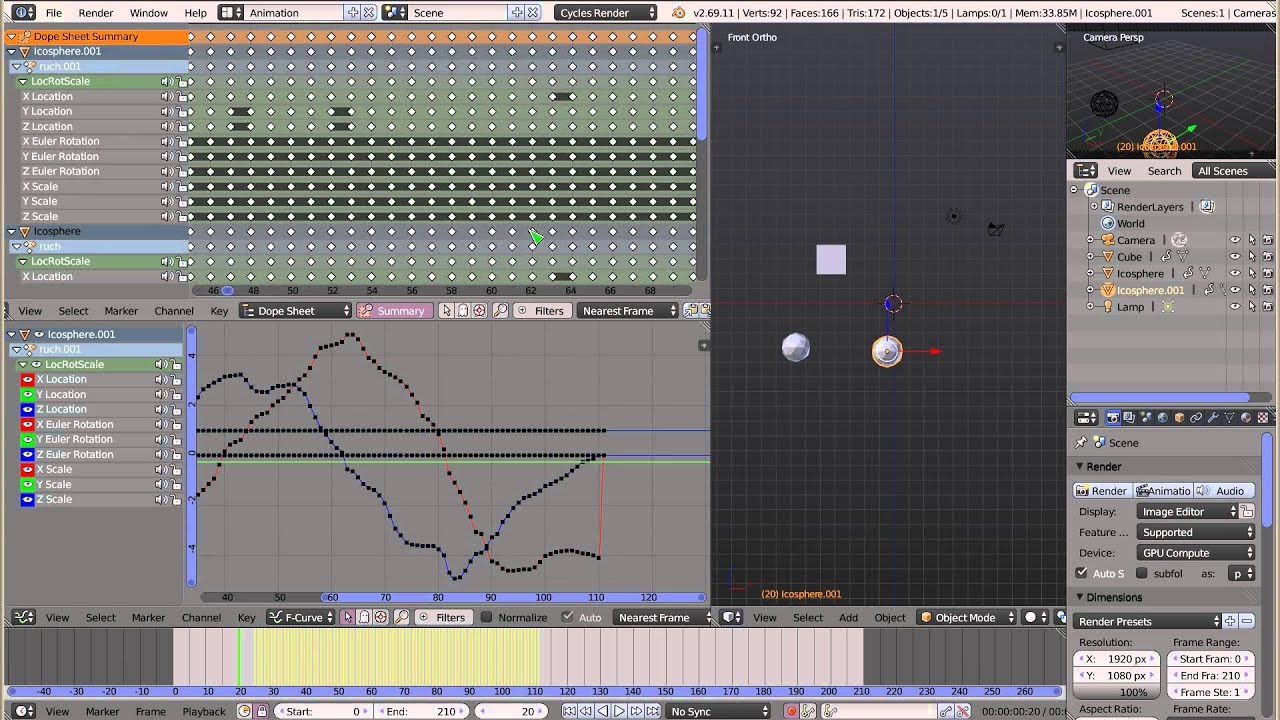Enable the Normalize checkbox
The height and width of the screenshot is (720, 1280).
tap(487, 617)
